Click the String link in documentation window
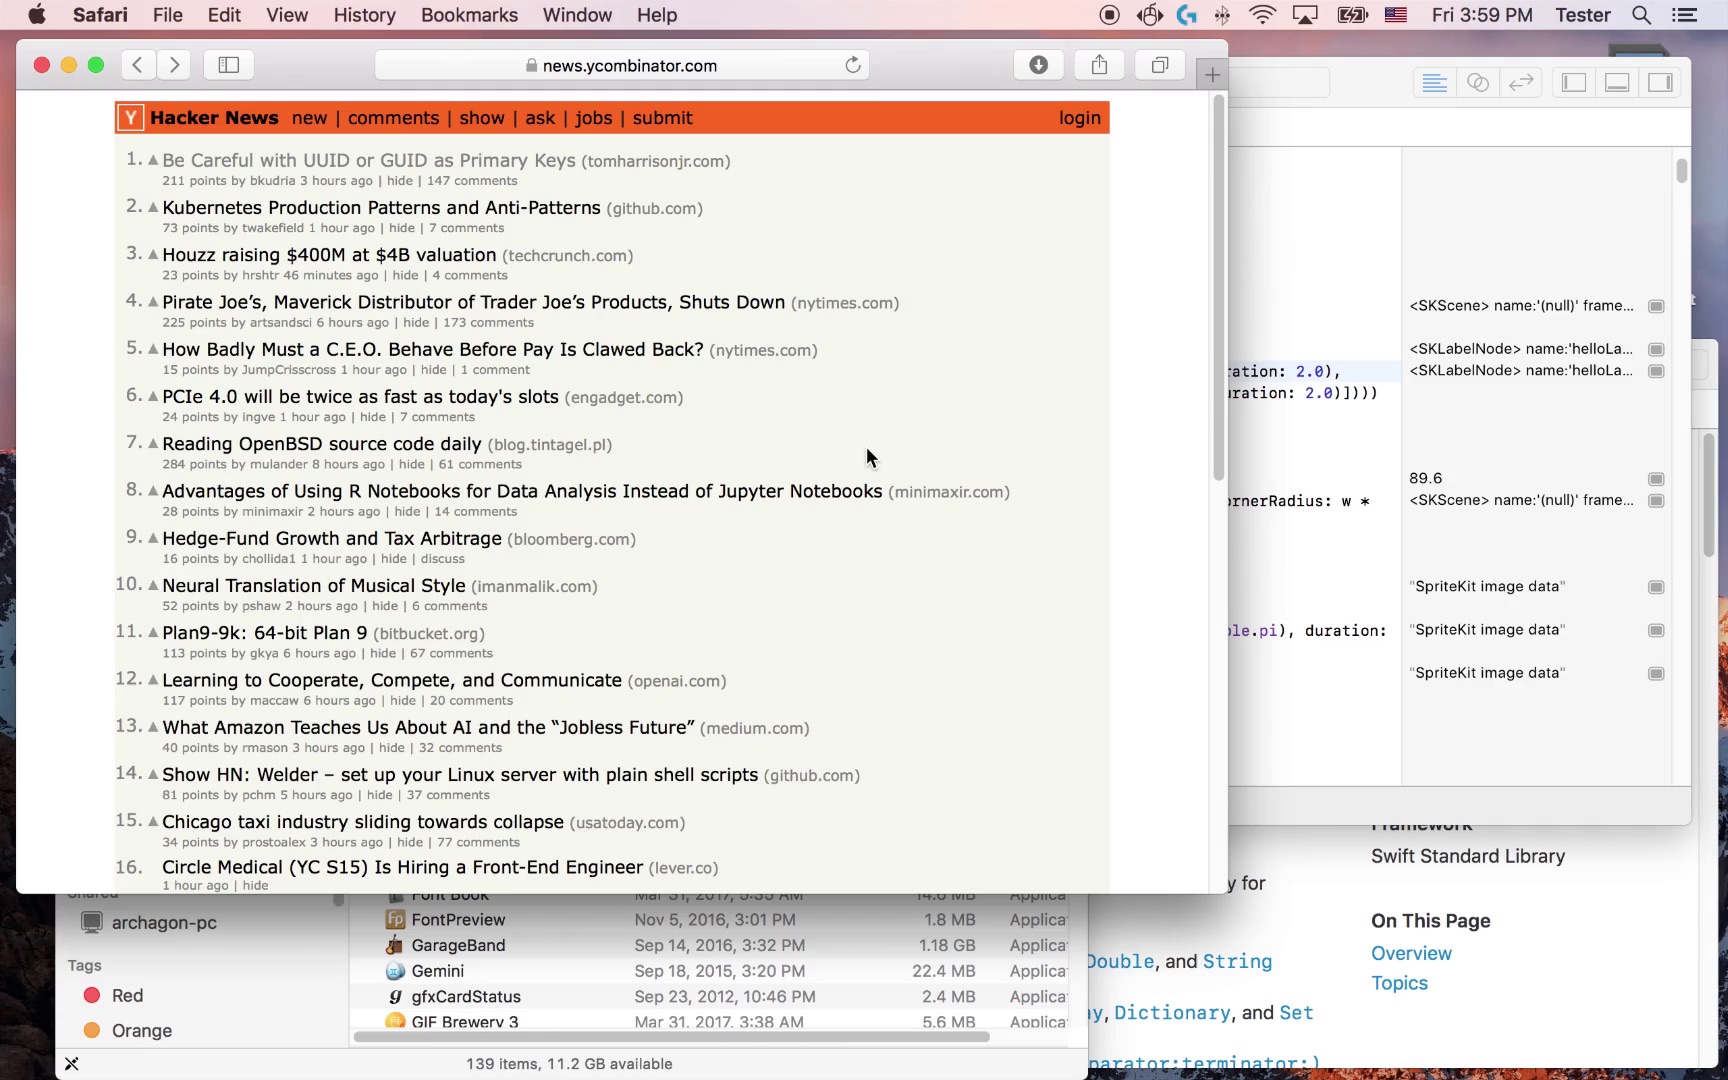This screenshot has width=1728, height=1080. (x=1237, y=962)
